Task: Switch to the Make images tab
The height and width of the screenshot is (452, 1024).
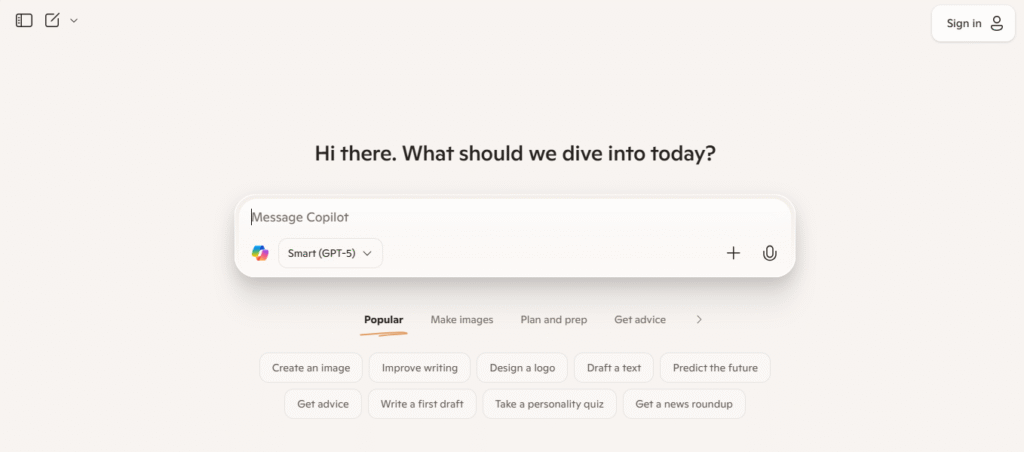Action: coord(462,320)
